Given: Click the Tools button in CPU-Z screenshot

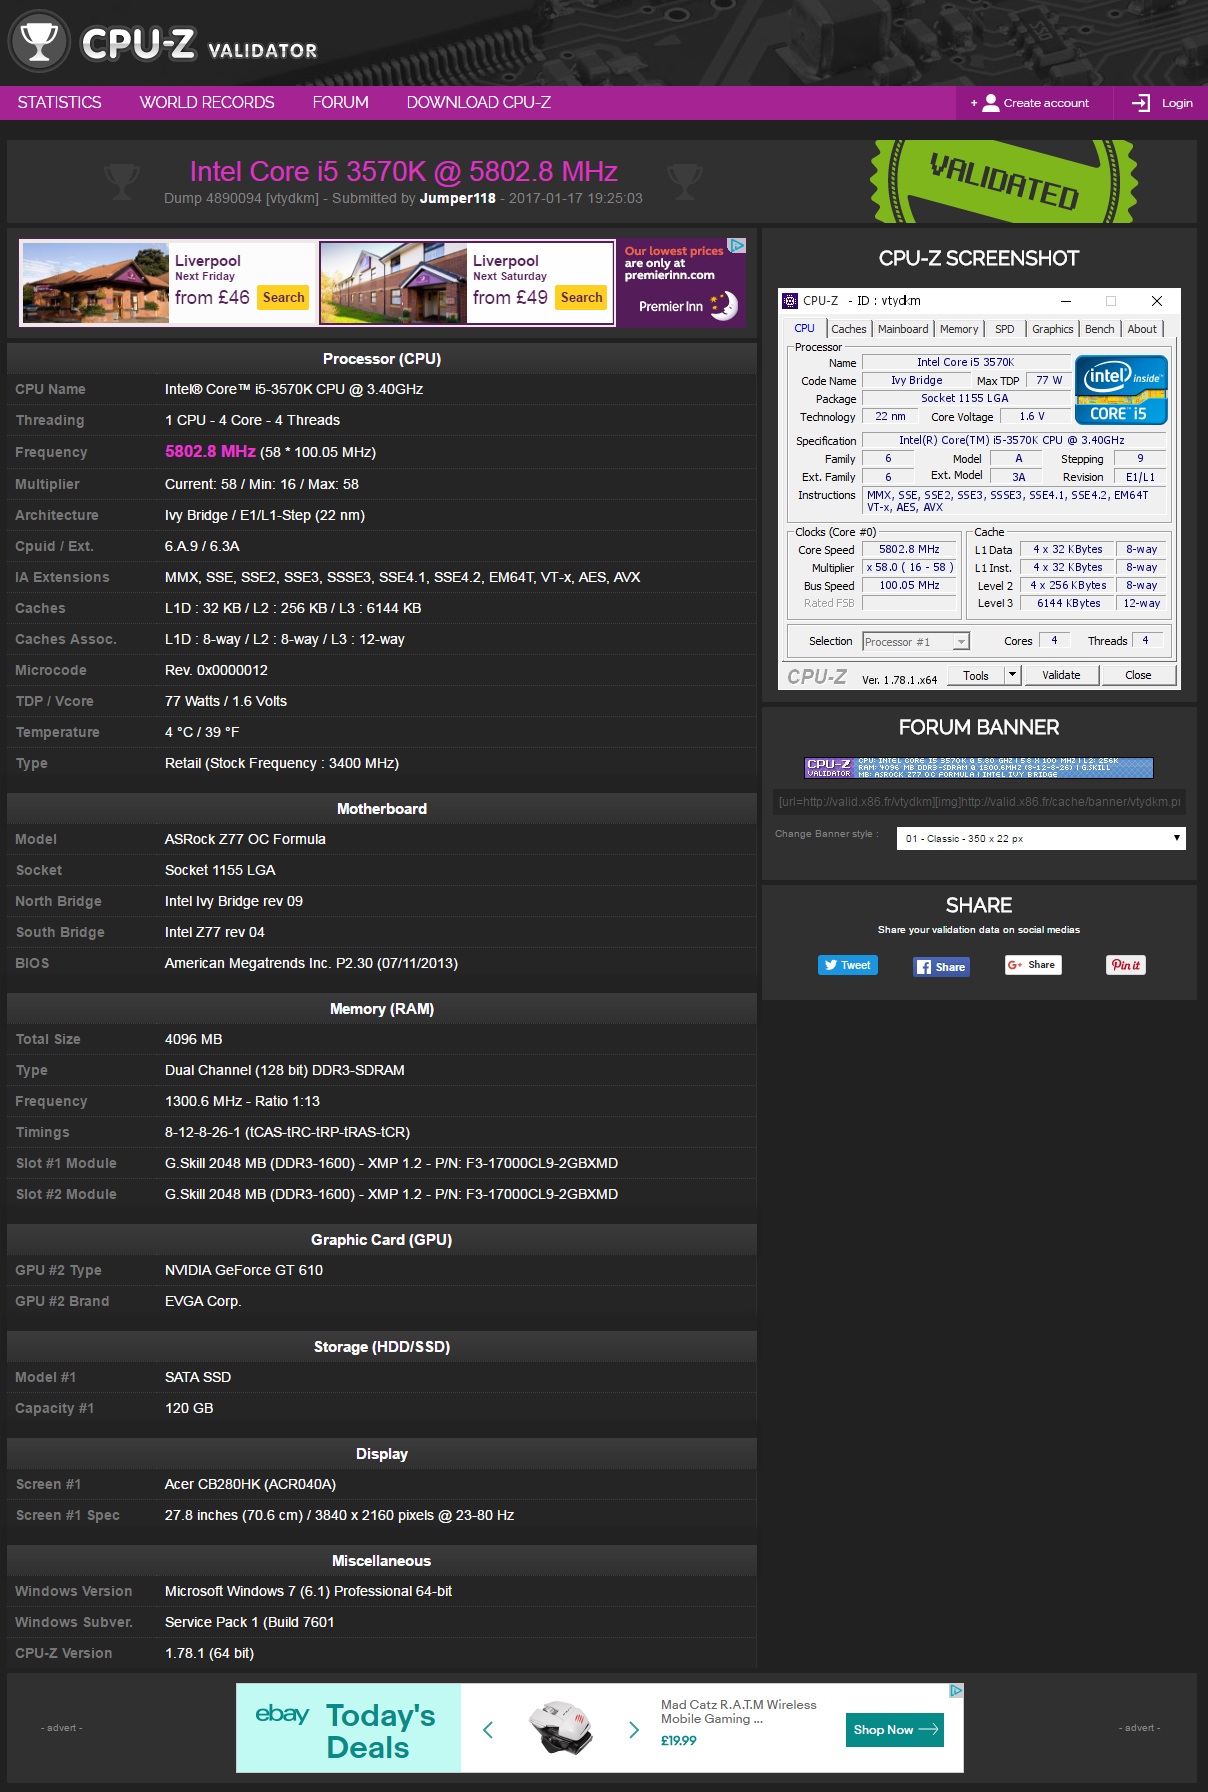Looking at the screenshot, I should point(976,675).
